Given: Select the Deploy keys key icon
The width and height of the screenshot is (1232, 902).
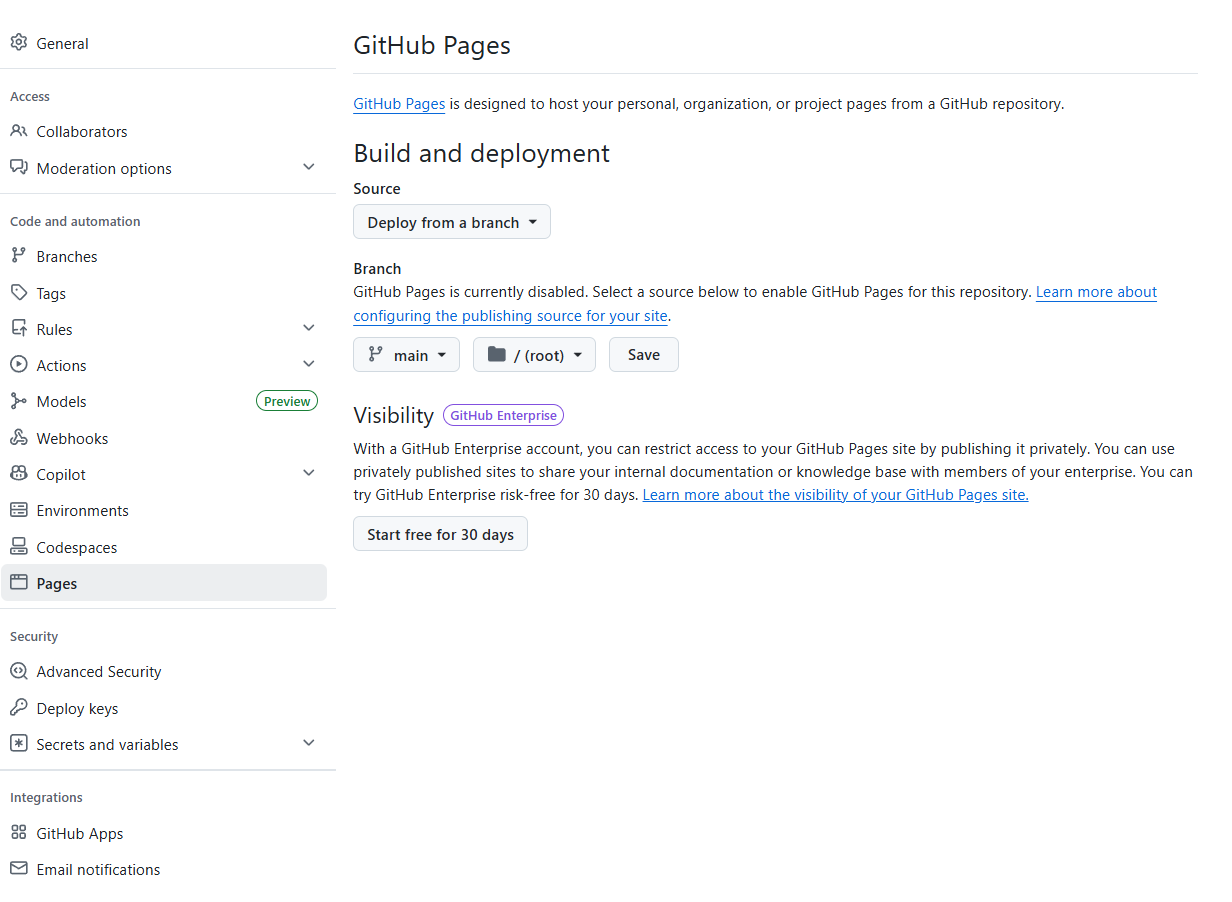Looking at the screenshot, I should (18, 708).
